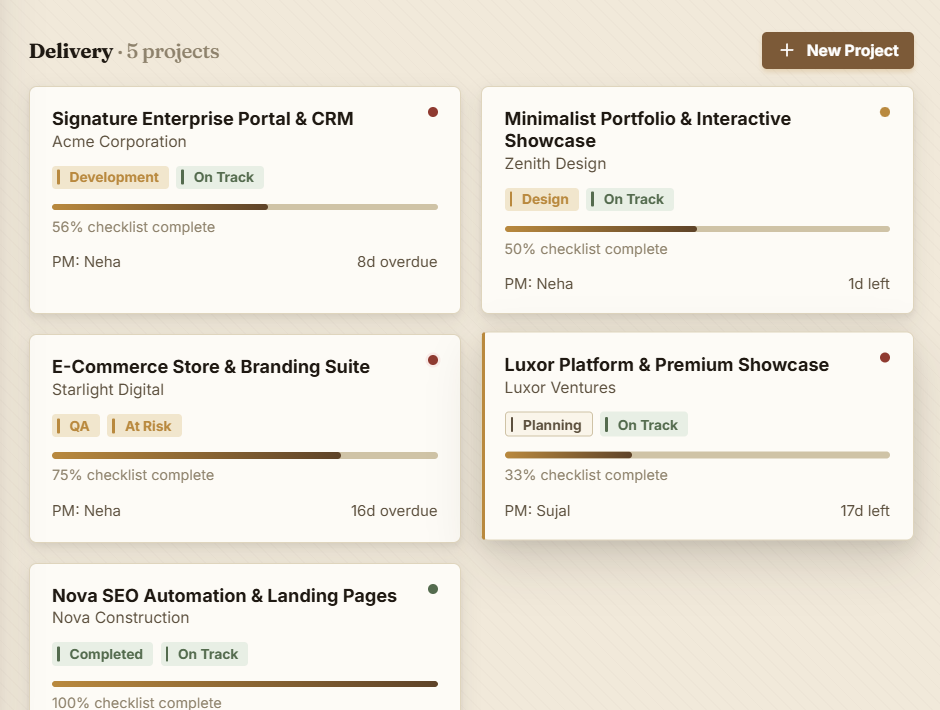The width and height of the screenshot is (940, 710).
Task: Click the plus icon in New Project
Action: 787,50
